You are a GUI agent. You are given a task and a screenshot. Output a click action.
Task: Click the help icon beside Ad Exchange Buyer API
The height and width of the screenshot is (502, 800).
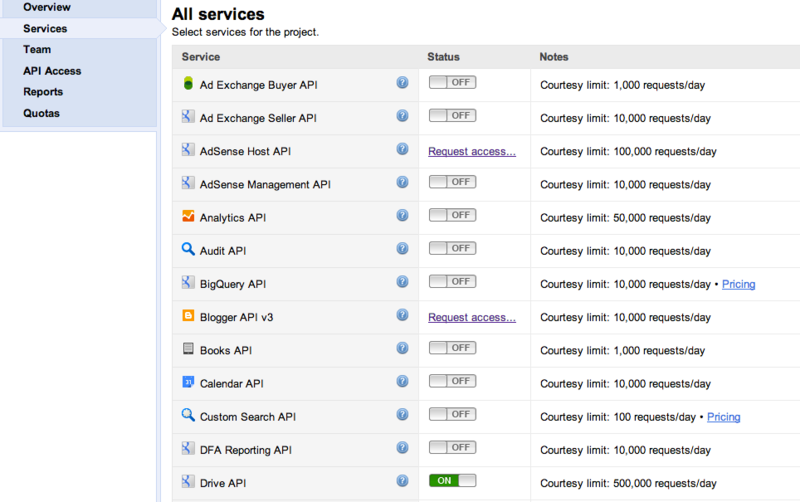click(402, 82)
